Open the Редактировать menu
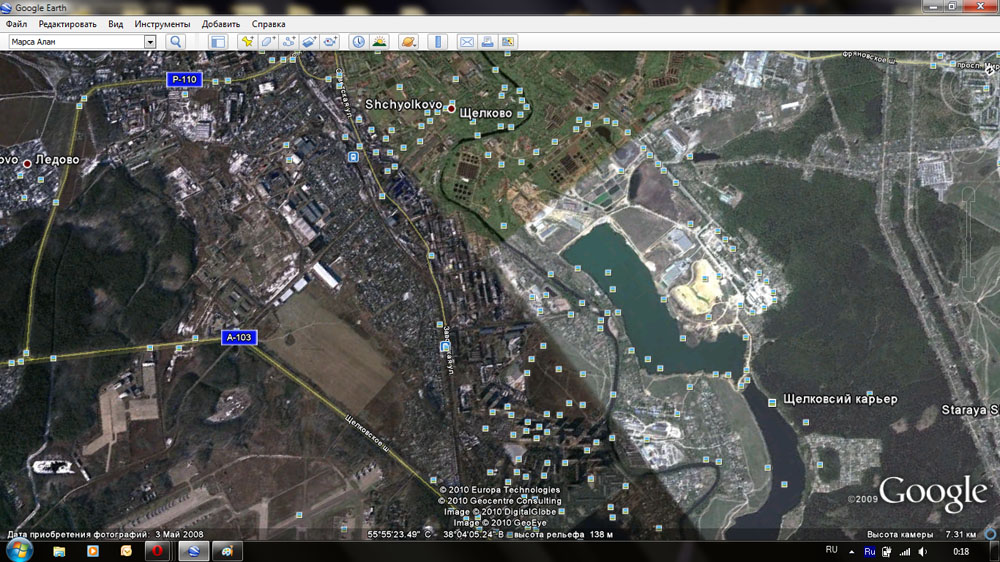The height and width of the screenshot is (562, 1000). 68,24
